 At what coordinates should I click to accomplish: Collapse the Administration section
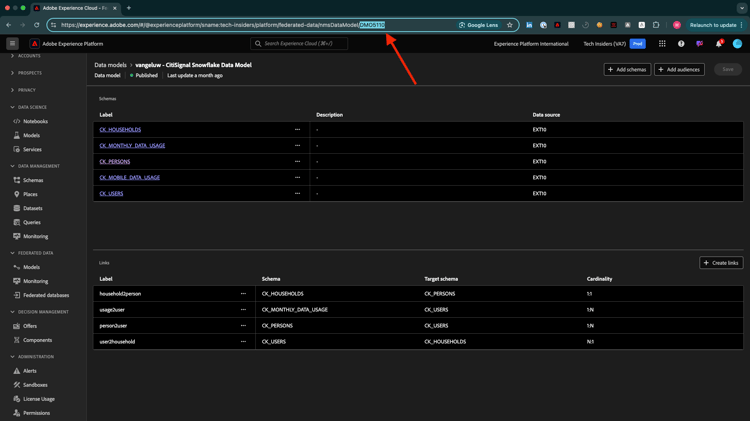coord(32,357)
